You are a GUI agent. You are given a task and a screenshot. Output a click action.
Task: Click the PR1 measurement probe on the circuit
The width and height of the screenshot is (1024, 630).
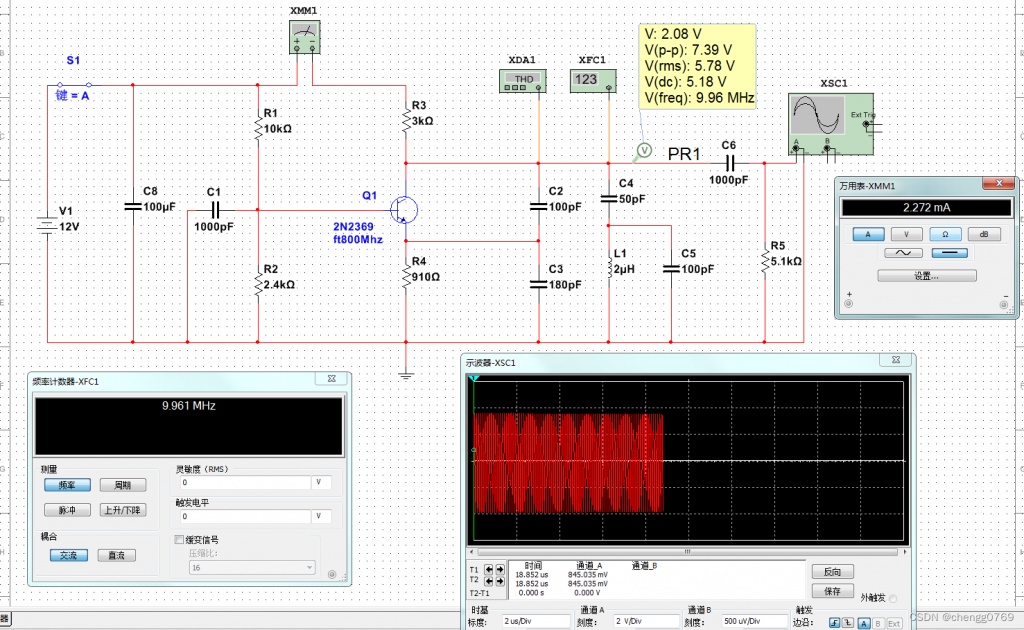tap(644, 152)
